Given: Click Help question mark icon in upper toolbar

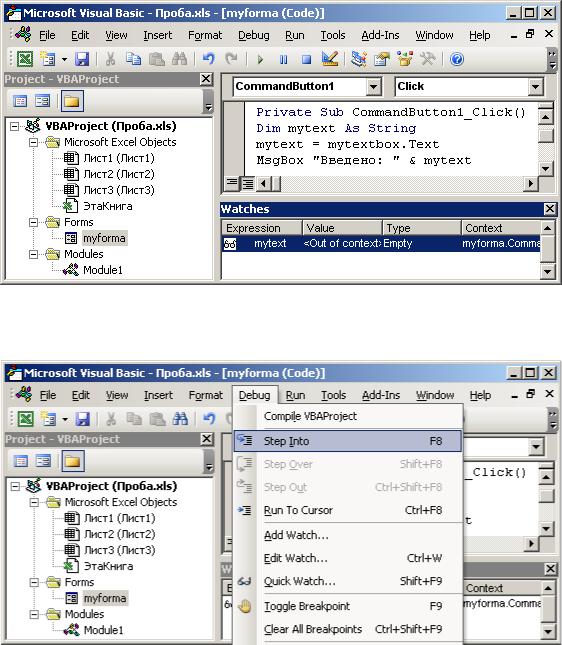Looking at the screenshot, I should tap(457, 59).
